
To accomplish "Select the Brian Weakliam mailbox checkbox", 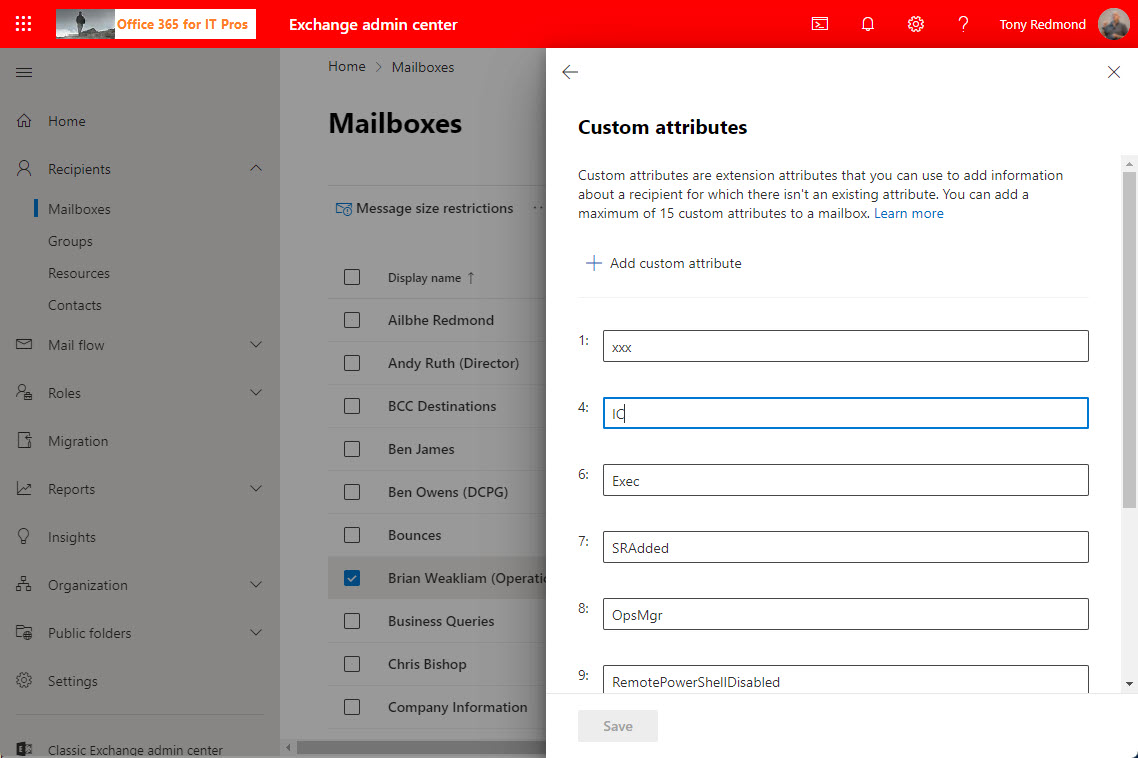I will (352, 578).
